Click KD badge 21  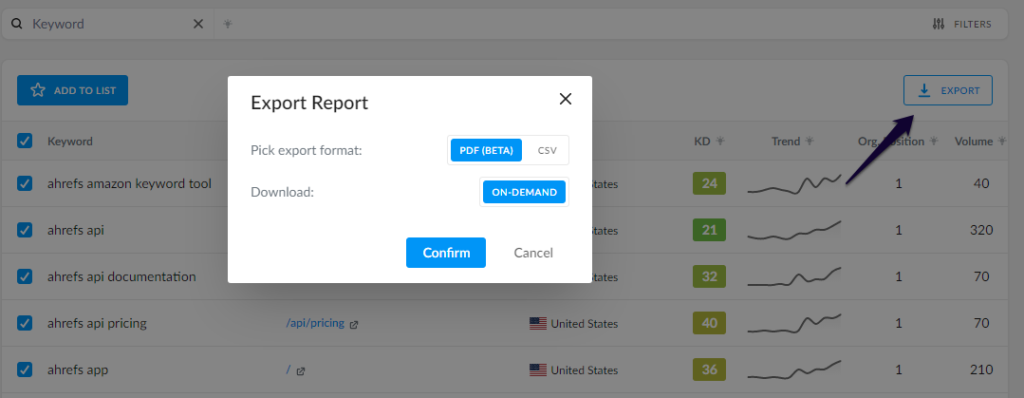[x=709, y=230]
